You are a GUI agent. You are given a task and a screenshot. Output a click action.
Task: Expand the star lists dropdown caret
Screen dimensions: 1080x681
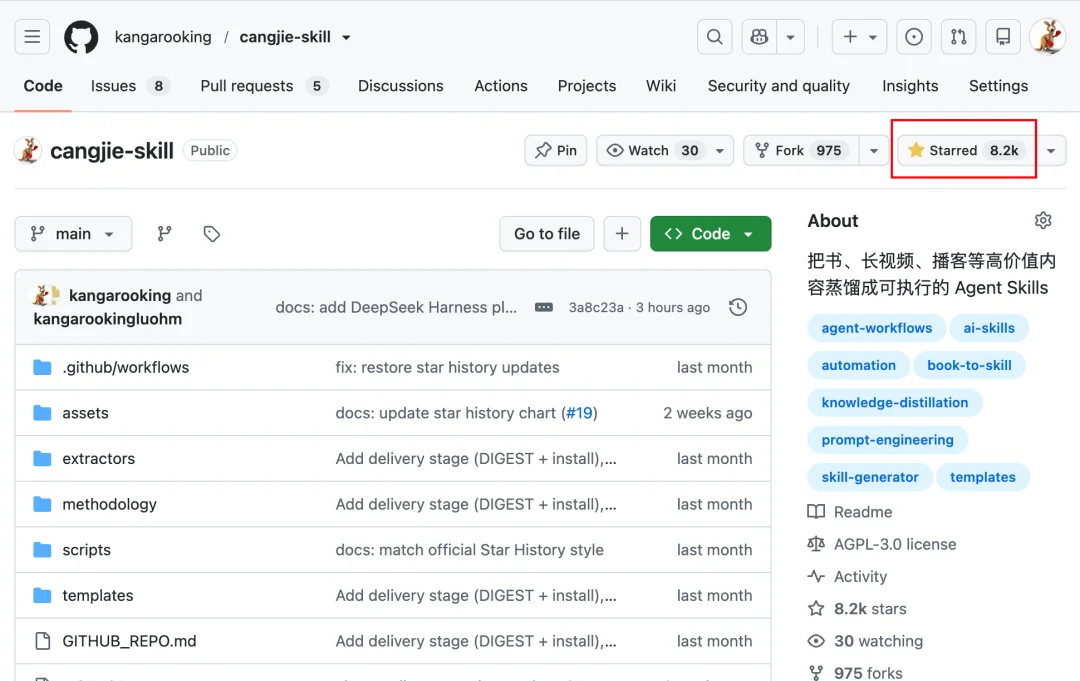pyautogui.click(x=1051, y=150)
